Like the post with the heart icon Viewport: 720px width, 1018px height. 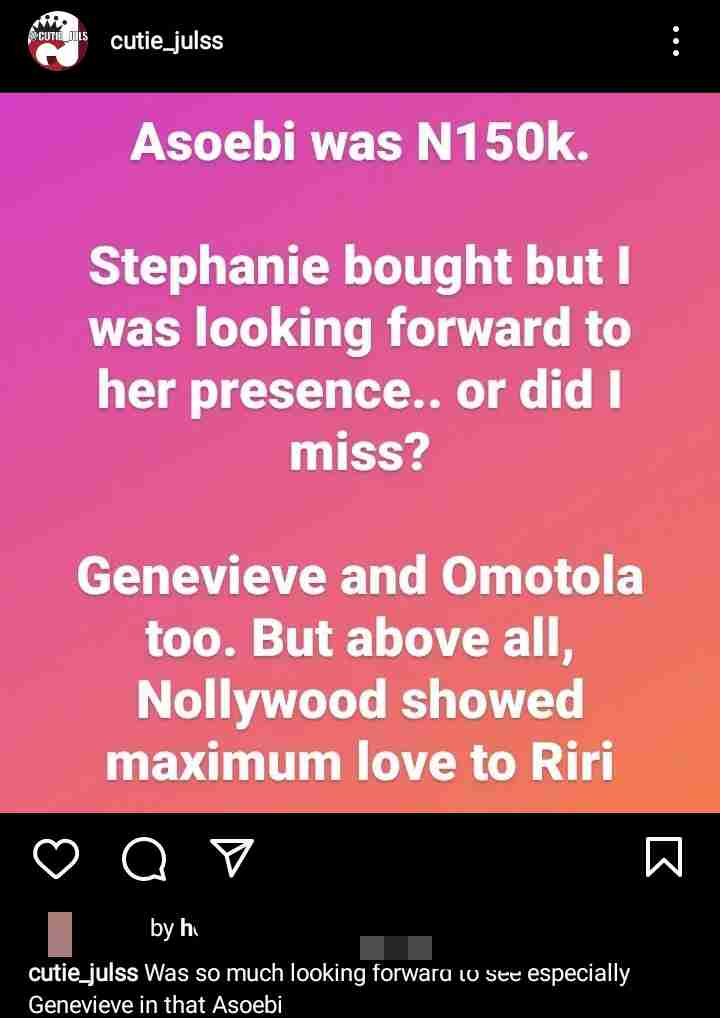[x=56, y=858]
